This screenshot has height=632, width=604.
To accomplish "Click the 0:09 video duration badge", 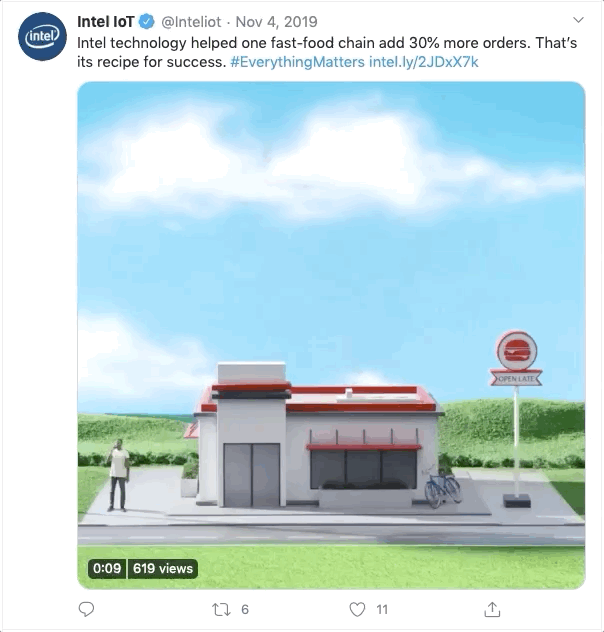I will pos(107,568).
